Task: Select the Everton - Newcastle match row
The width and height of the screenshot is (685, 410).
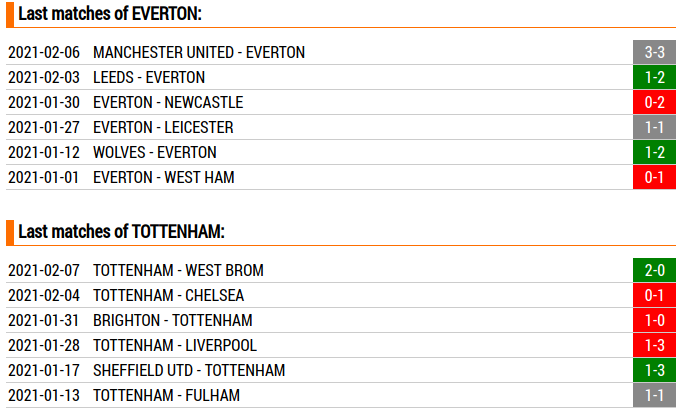Action: [167, 102]
